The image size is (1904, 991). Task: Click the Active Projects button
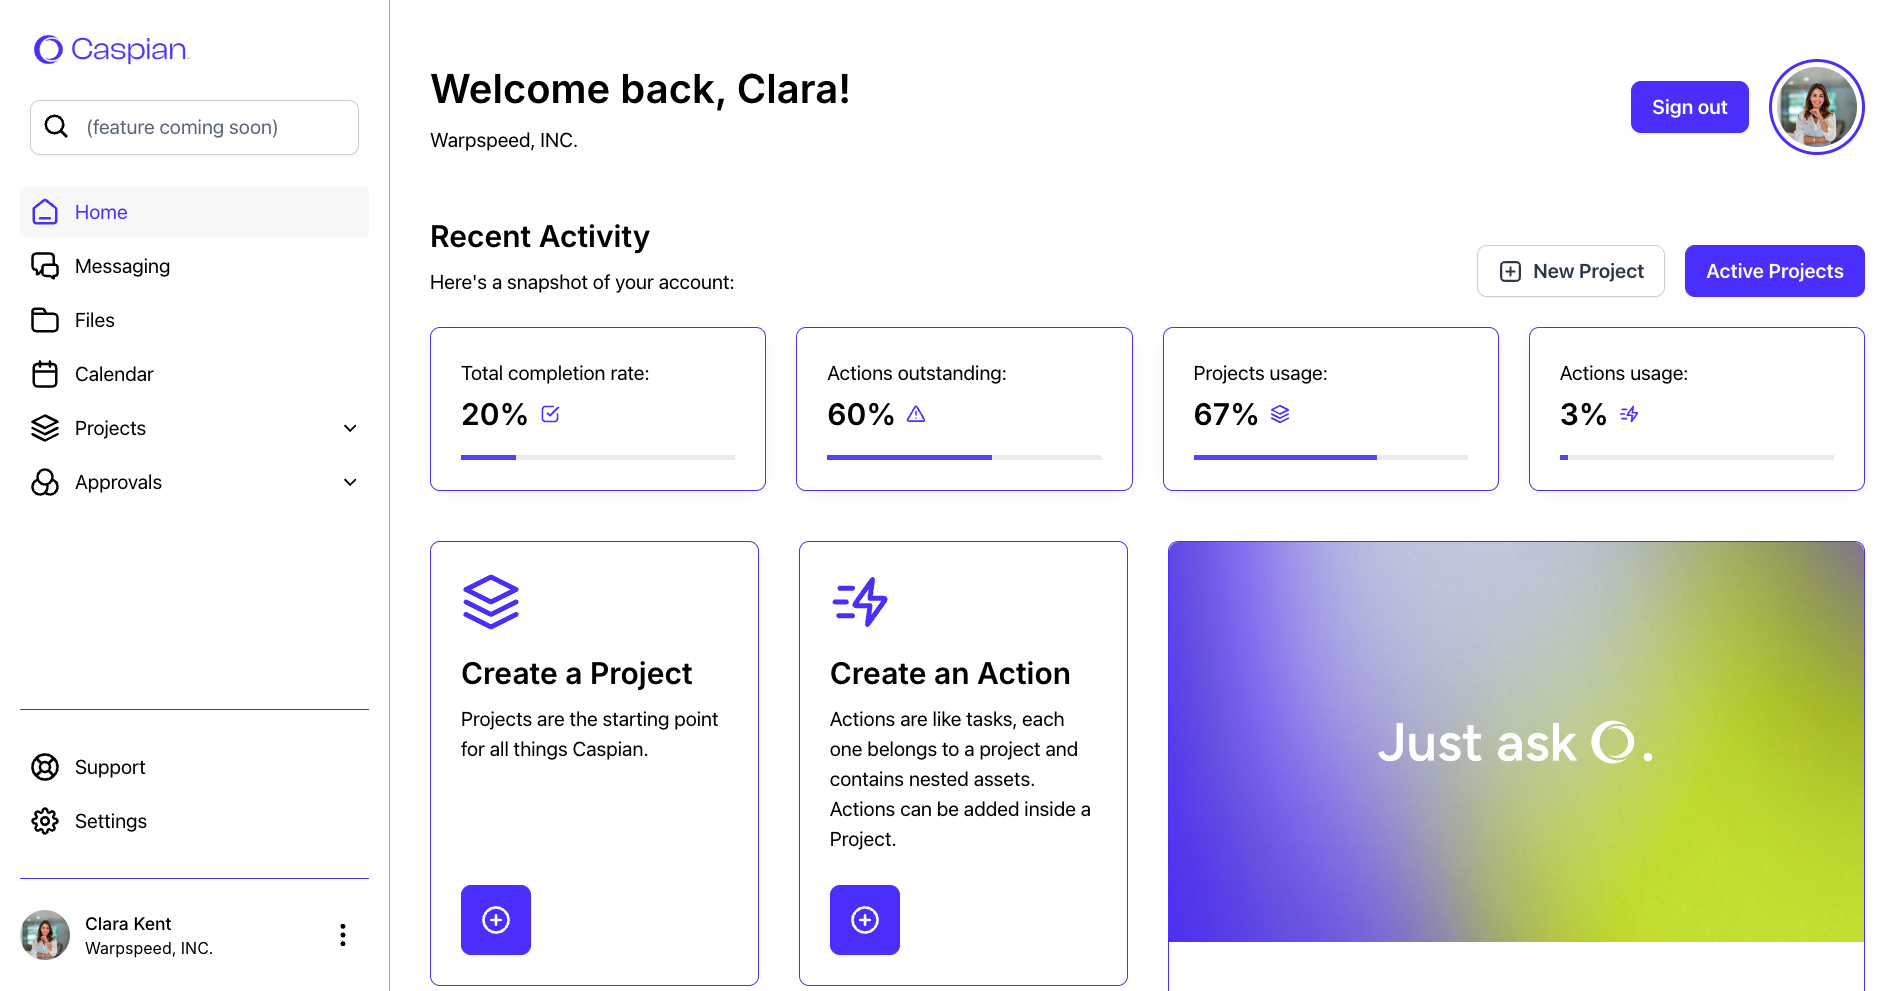(1774, 271)
